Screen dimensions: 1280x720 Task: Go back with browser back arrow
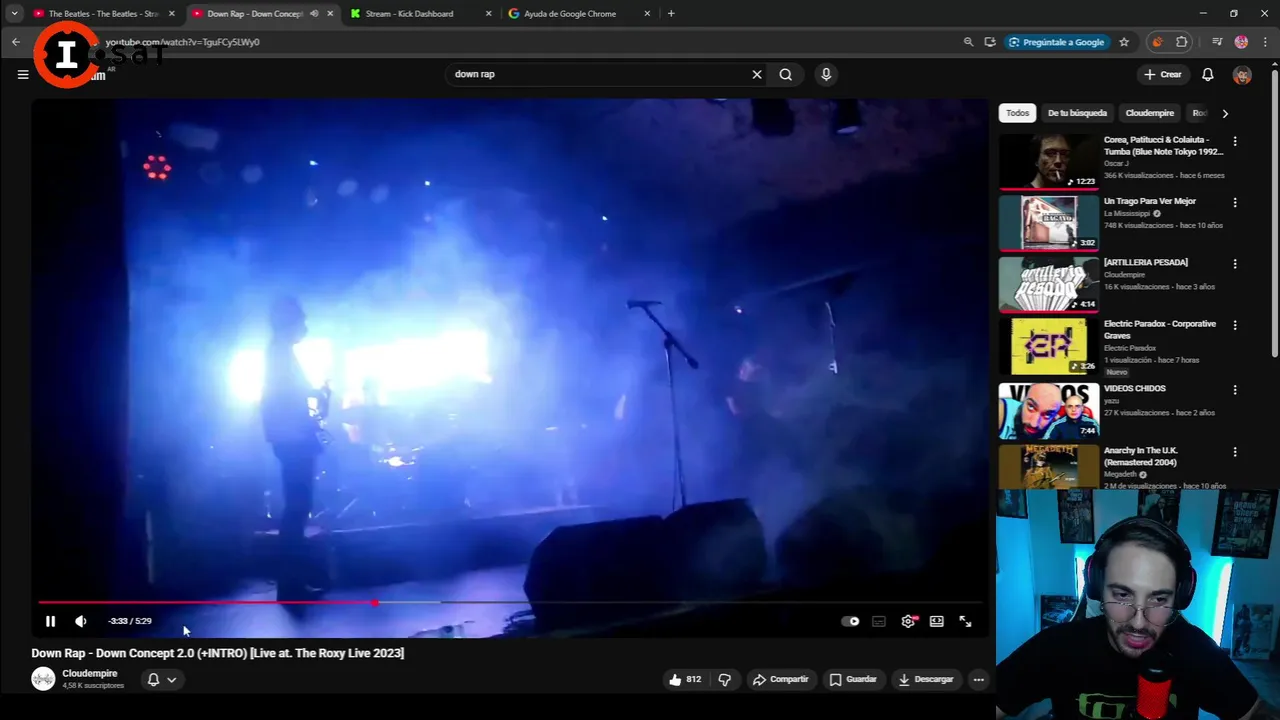[16, 42]
